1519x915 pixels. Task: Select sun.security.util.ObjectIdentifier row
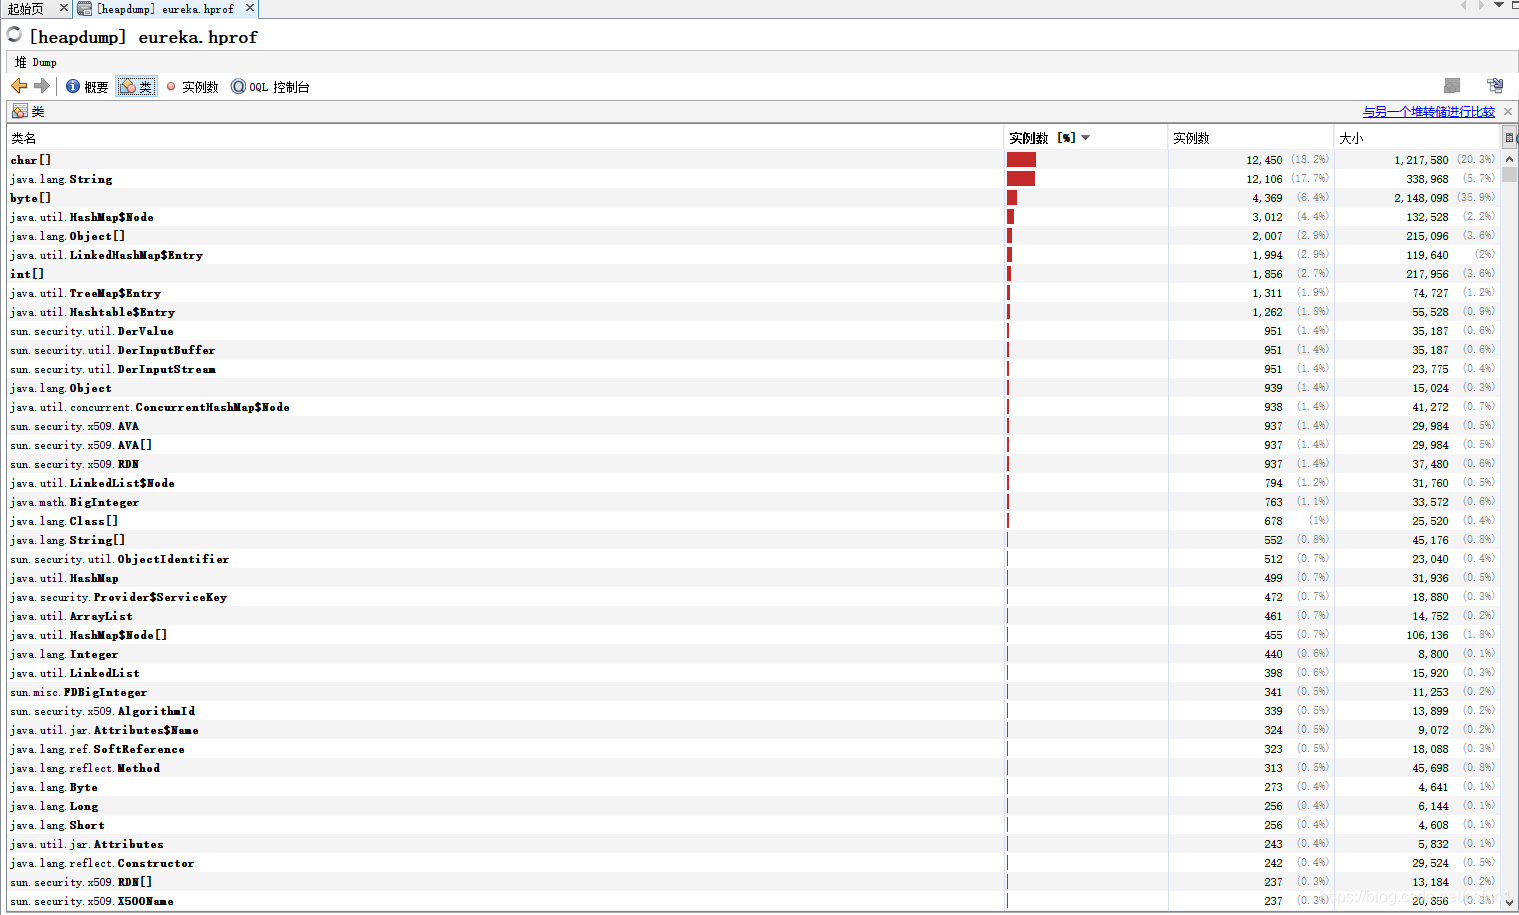coord(755,559)
